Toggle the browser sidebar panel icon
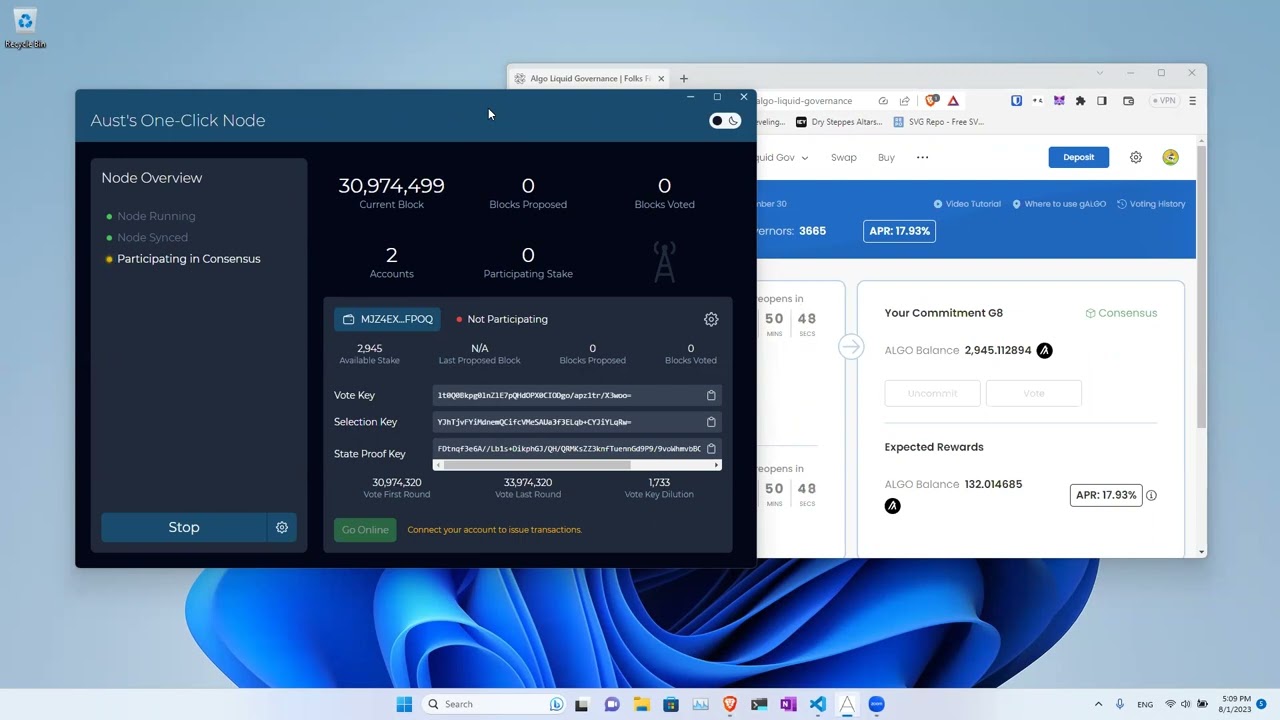 1102,101
